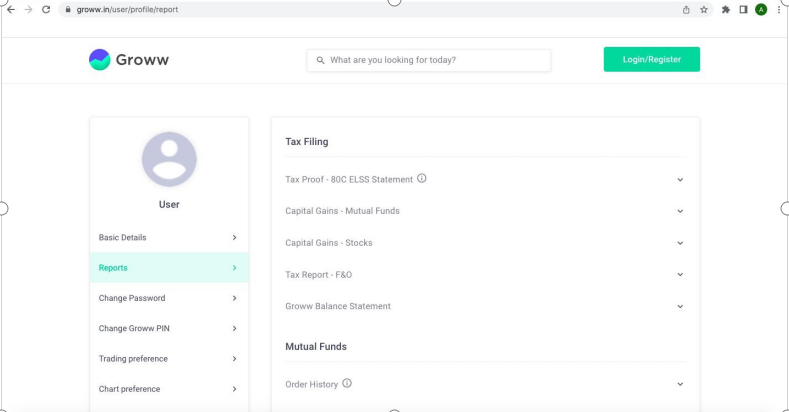Click the share page icon in address bar

click(x=686, y=10)
